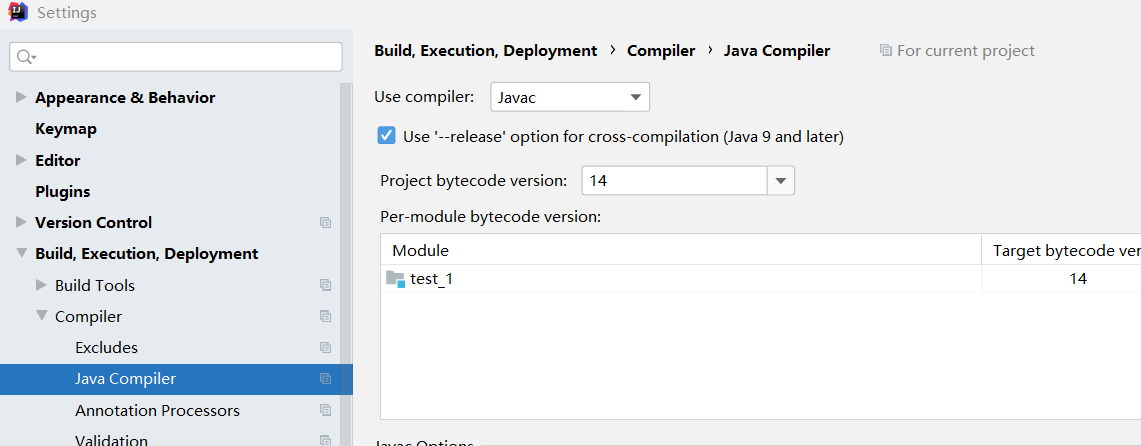Click project-level icon beside Excludes
The height and width of the screenshot is (446, 1141).
pos(325,348)
